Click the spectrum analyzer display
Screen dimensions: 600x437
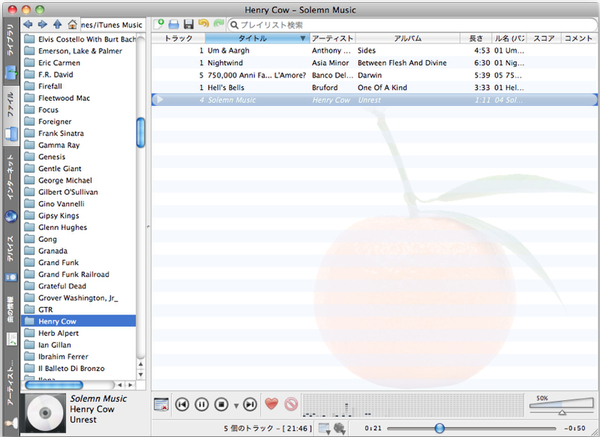click(412, 405)
